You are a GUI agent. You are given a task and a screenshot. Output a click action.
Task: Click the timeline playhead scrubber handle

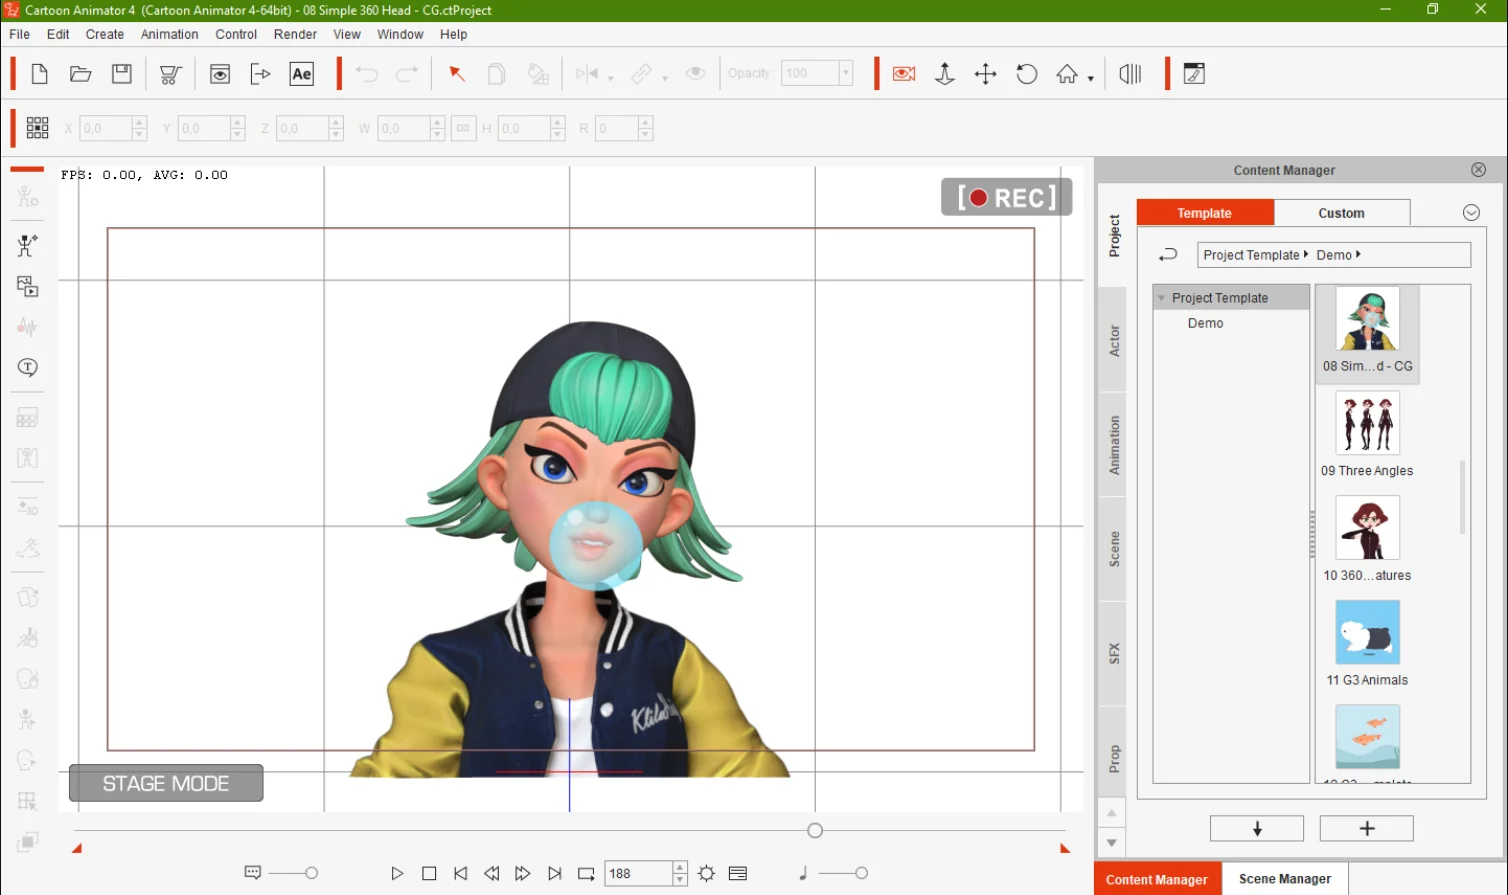815,830
